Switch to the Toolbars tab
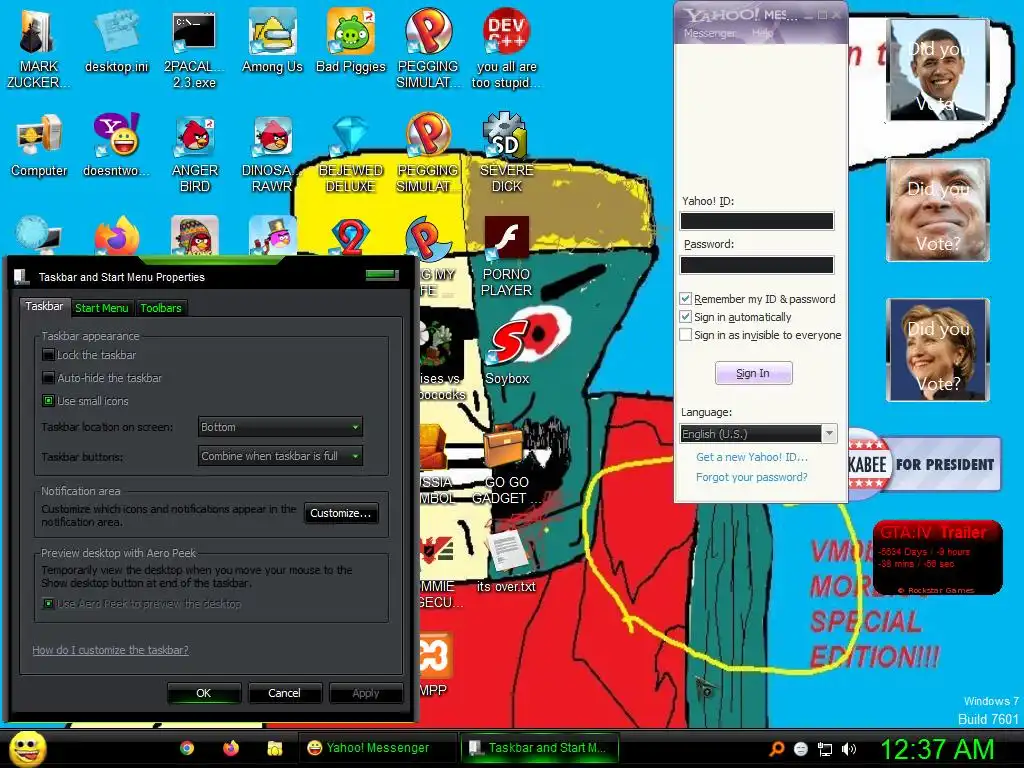The height and width of the screenshot is (768, 1024). pos(161,308)
